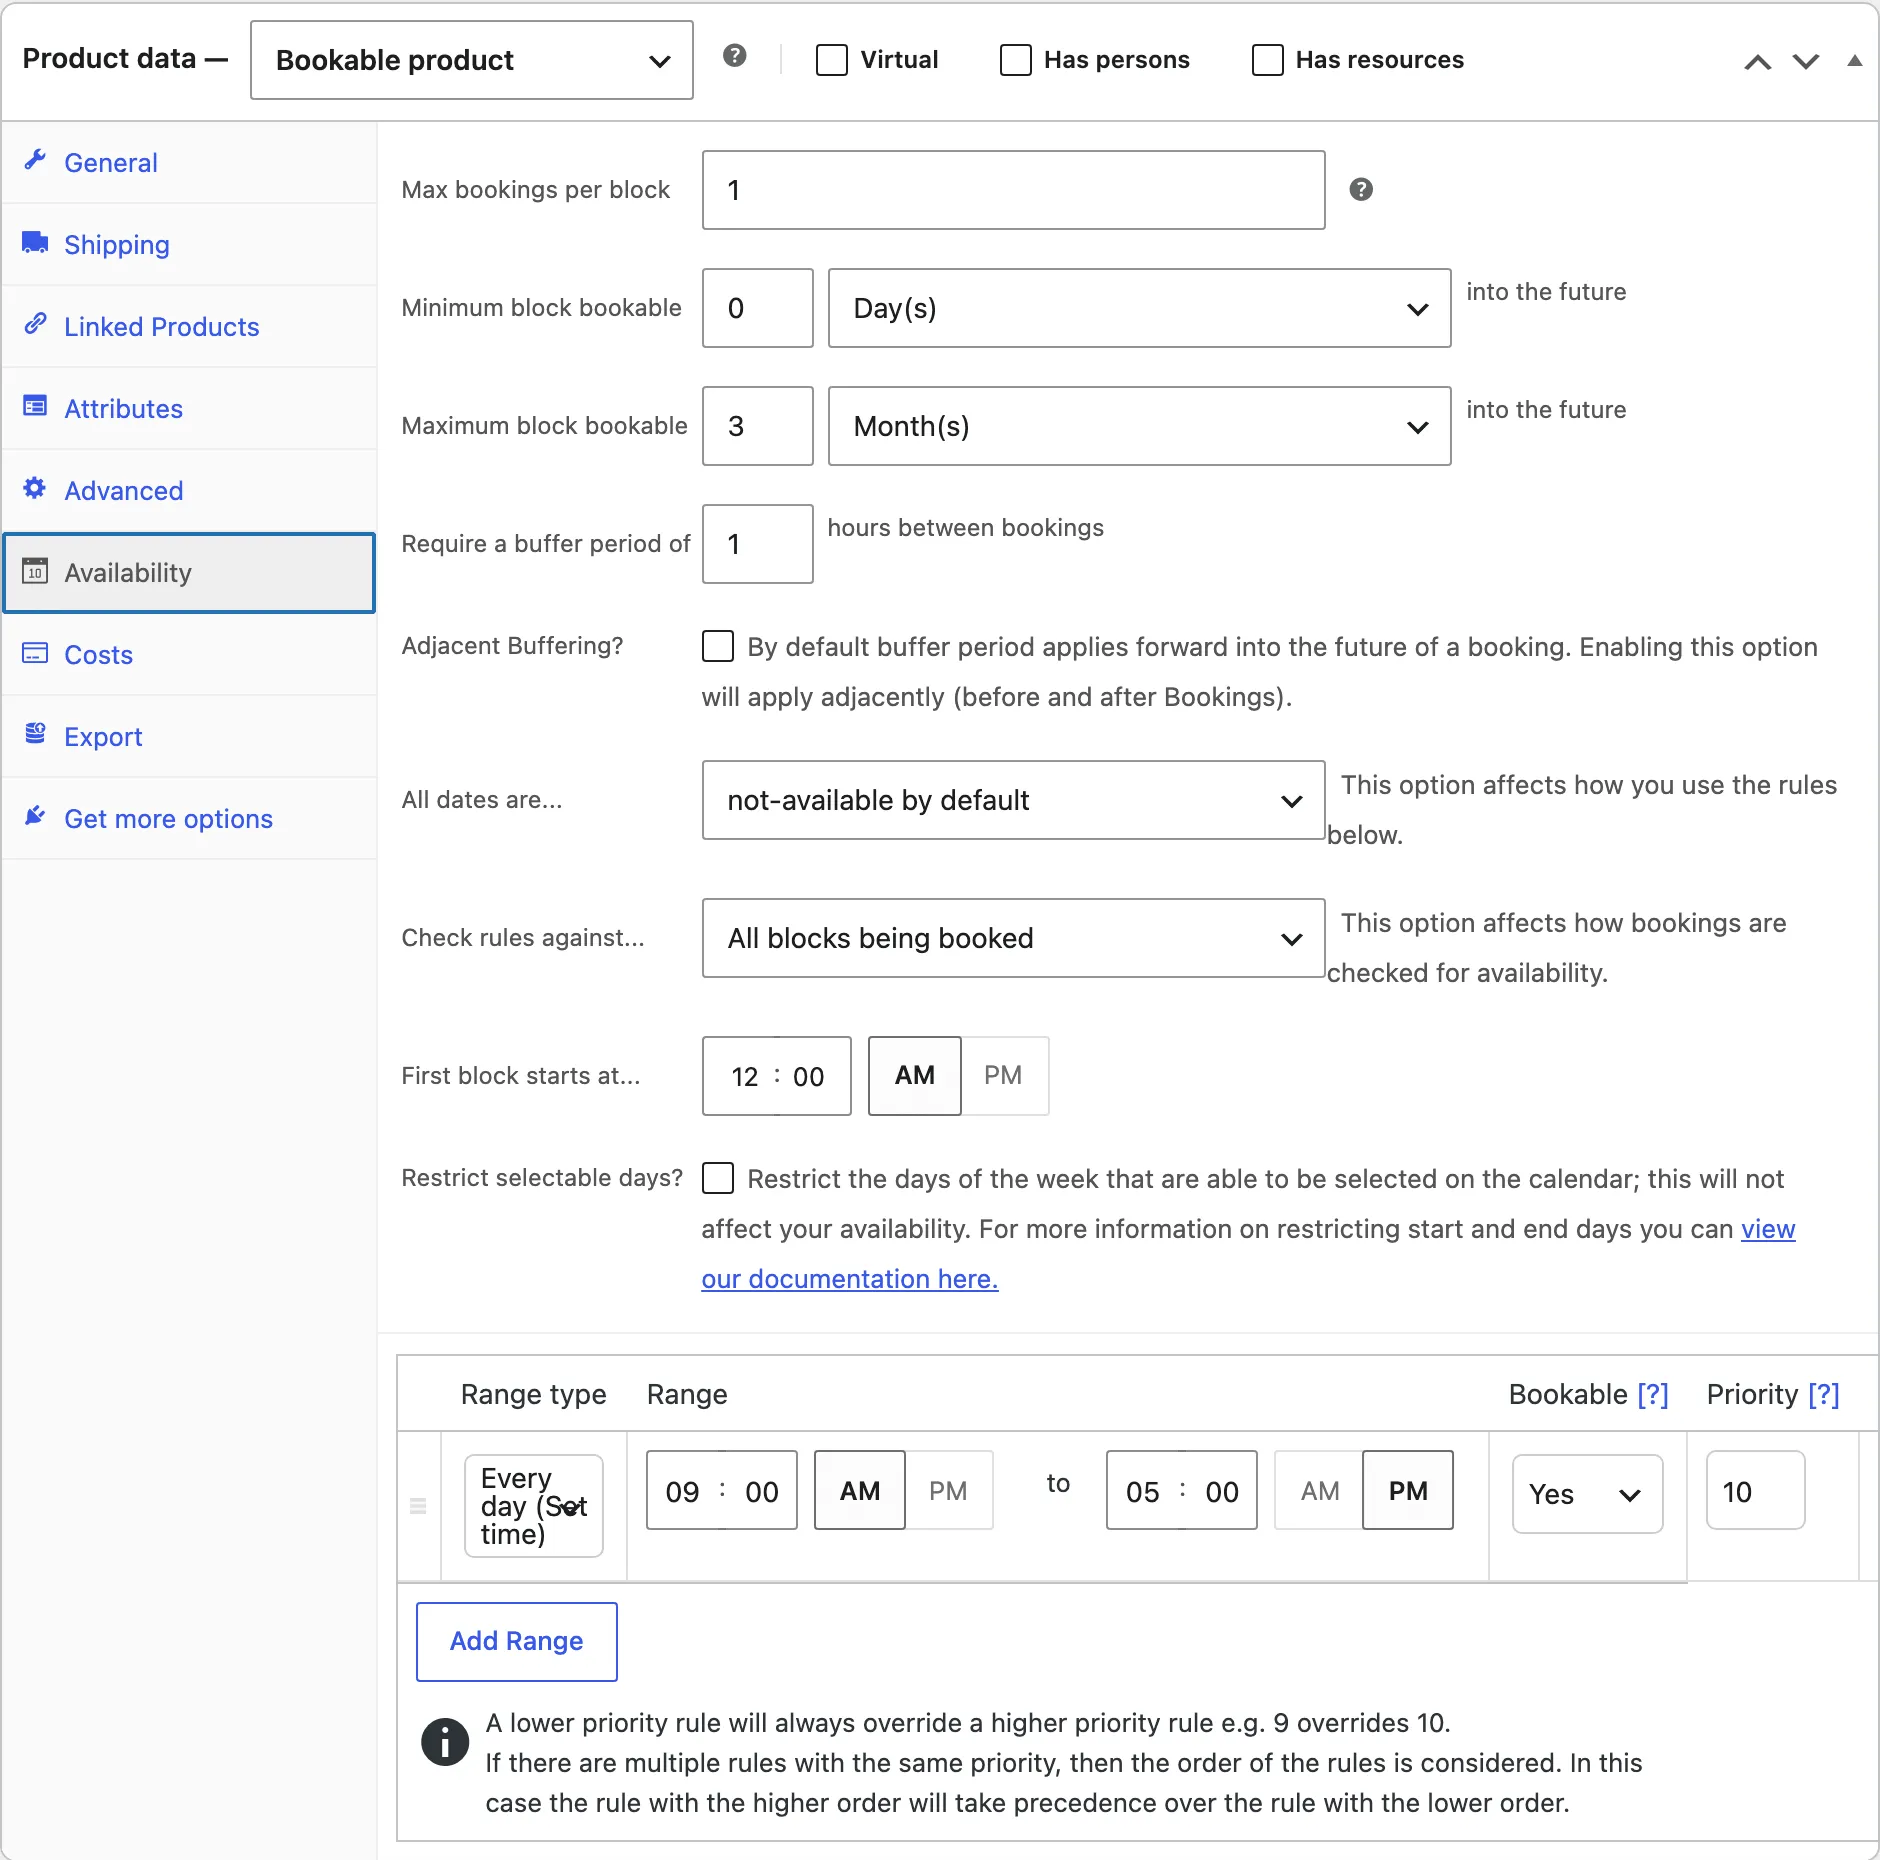Click the Costs card icon
The height and width of the screenshot is (1860, 1880).
tap(35, 653)
